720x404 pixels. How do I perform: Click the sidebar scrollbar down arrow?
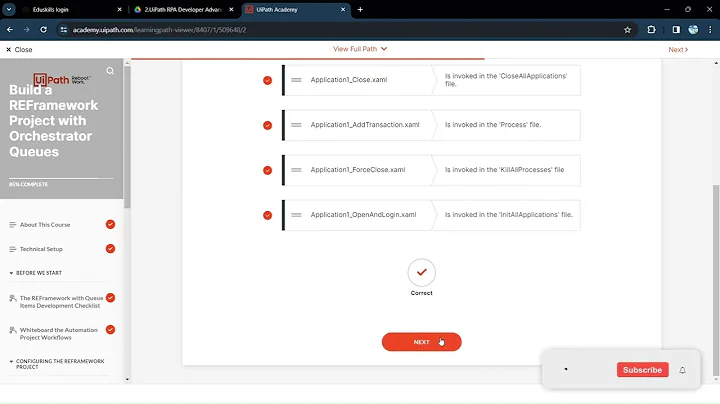point(127,380)
